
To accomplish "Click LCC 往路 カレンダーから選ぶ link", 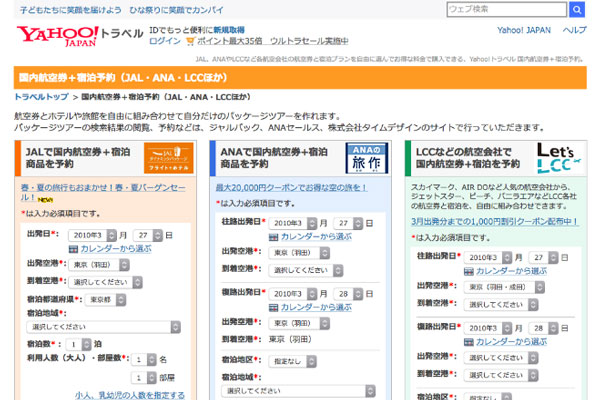I will click(511, 271).
